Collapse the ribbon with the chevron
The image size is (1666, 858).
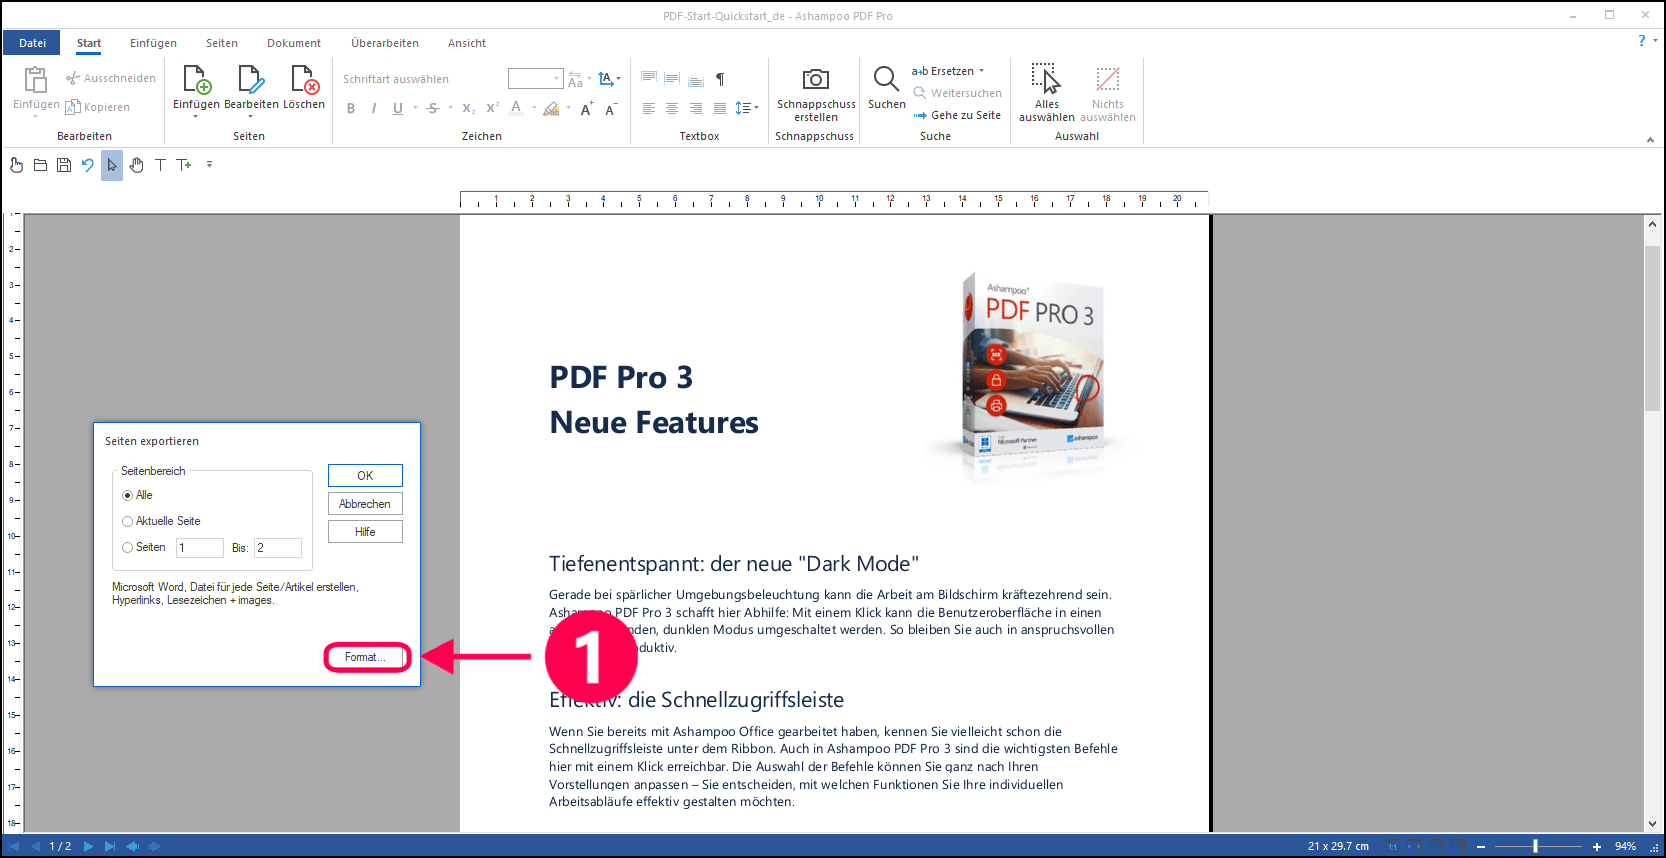(1650, 140)
